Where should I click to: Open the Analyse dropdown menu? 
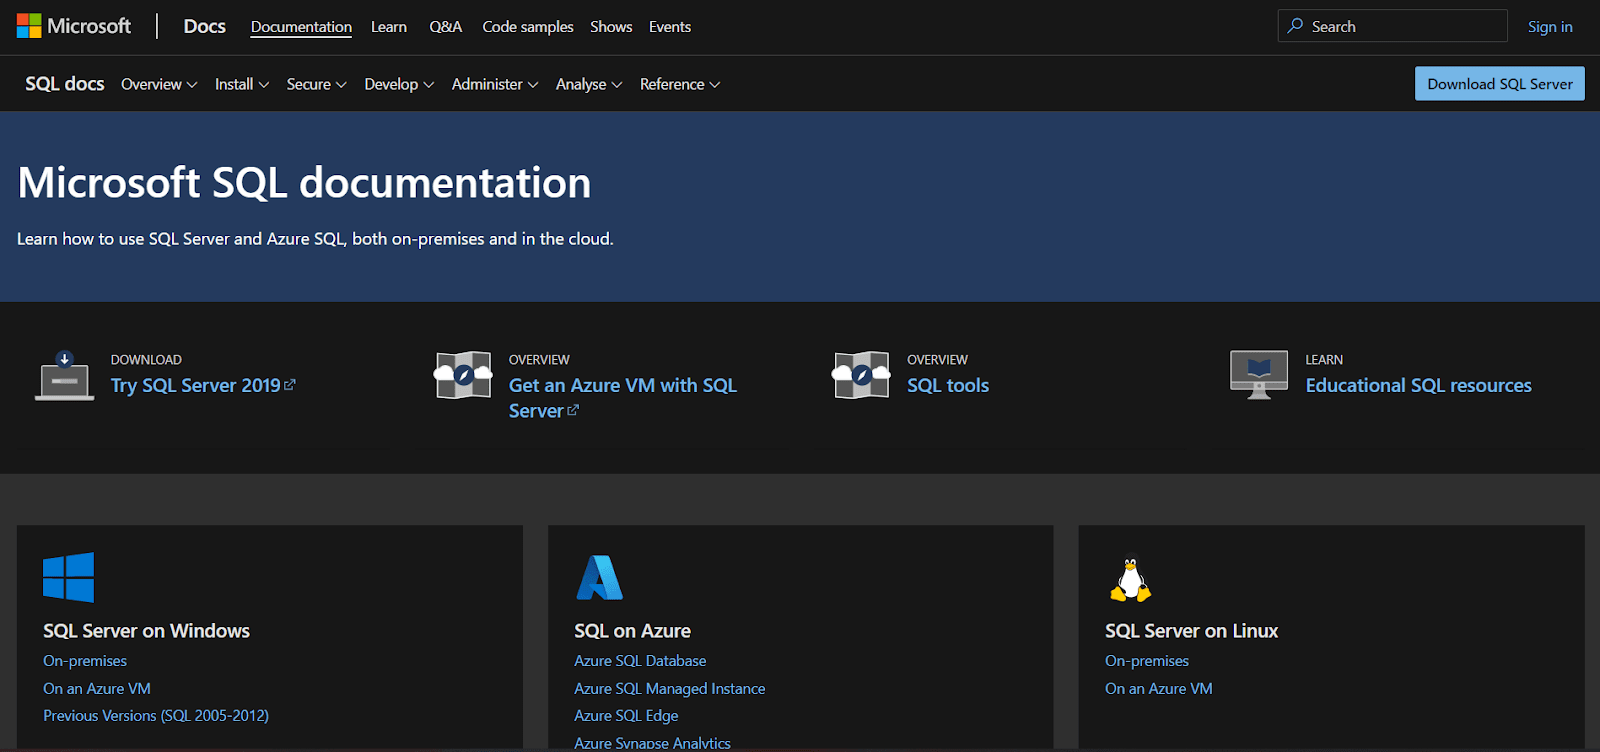coord(589,84)
